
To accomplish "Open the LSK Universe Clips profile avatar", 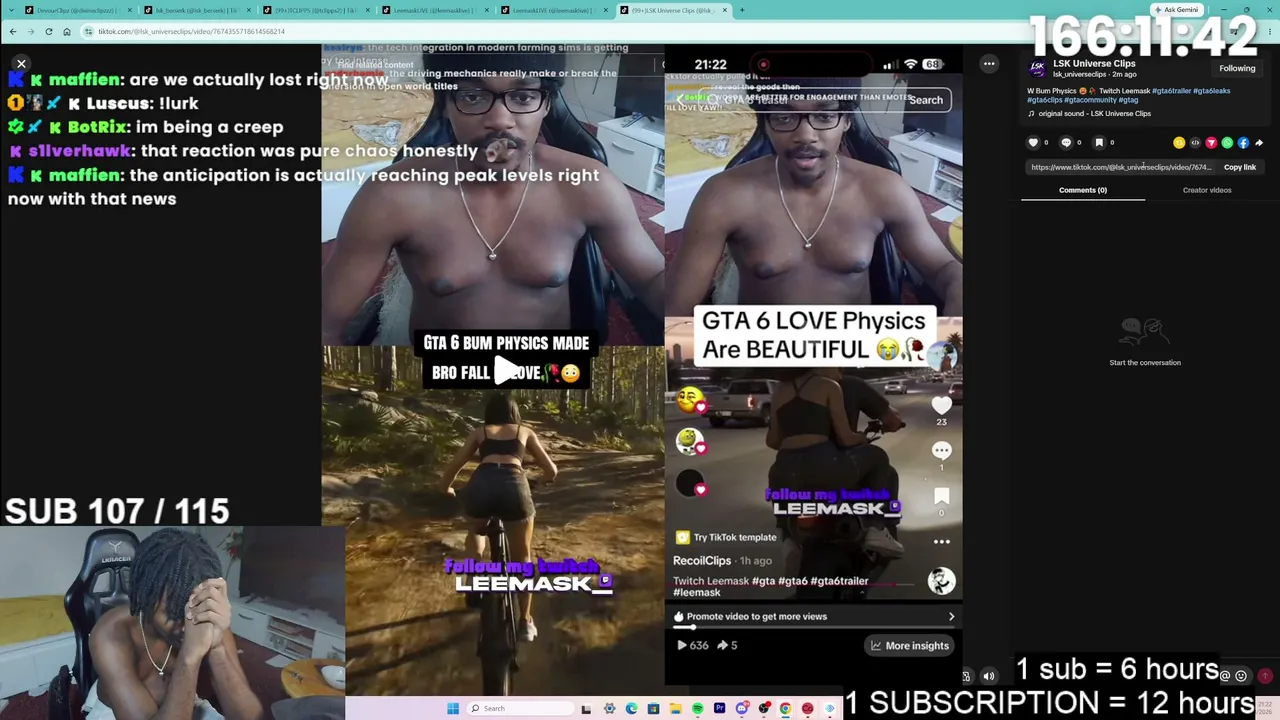I will (1037, 68).
